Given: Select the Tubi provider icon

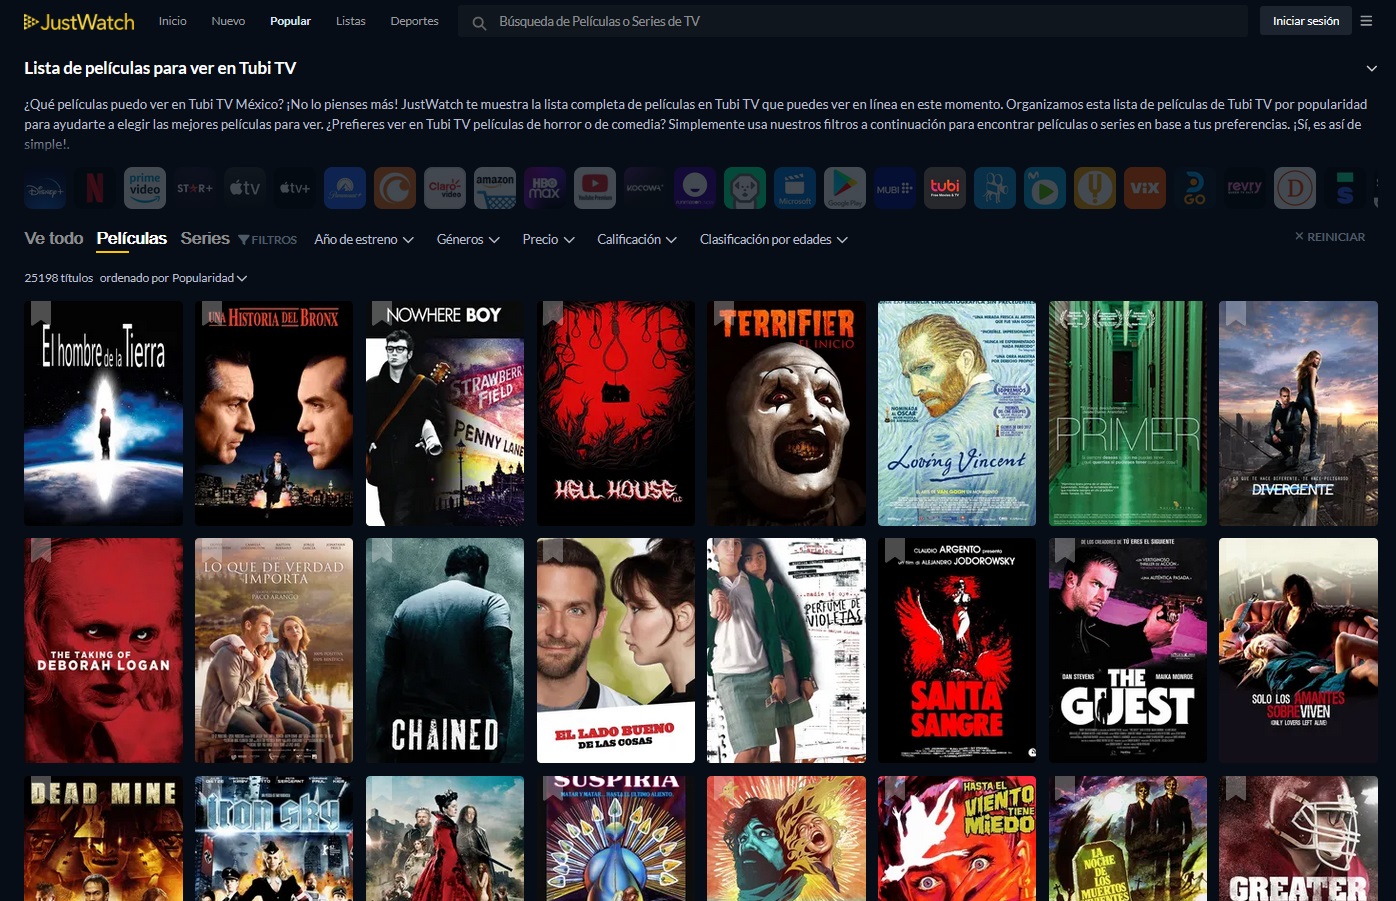Looking at the screenshot, I should pos(945,188).
